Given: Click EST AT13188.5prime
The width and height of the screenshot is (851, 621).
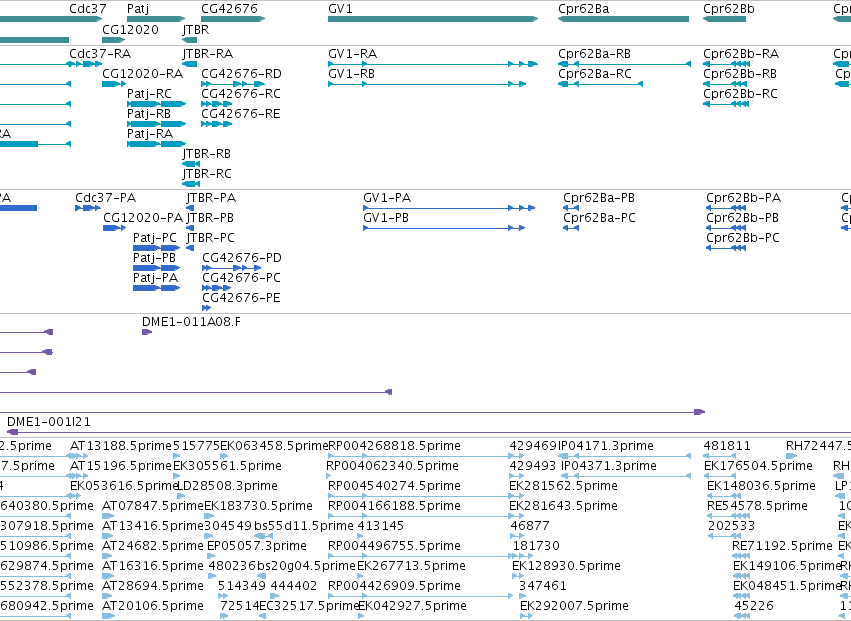Looking at the screenshot, I should click(120, 446).
